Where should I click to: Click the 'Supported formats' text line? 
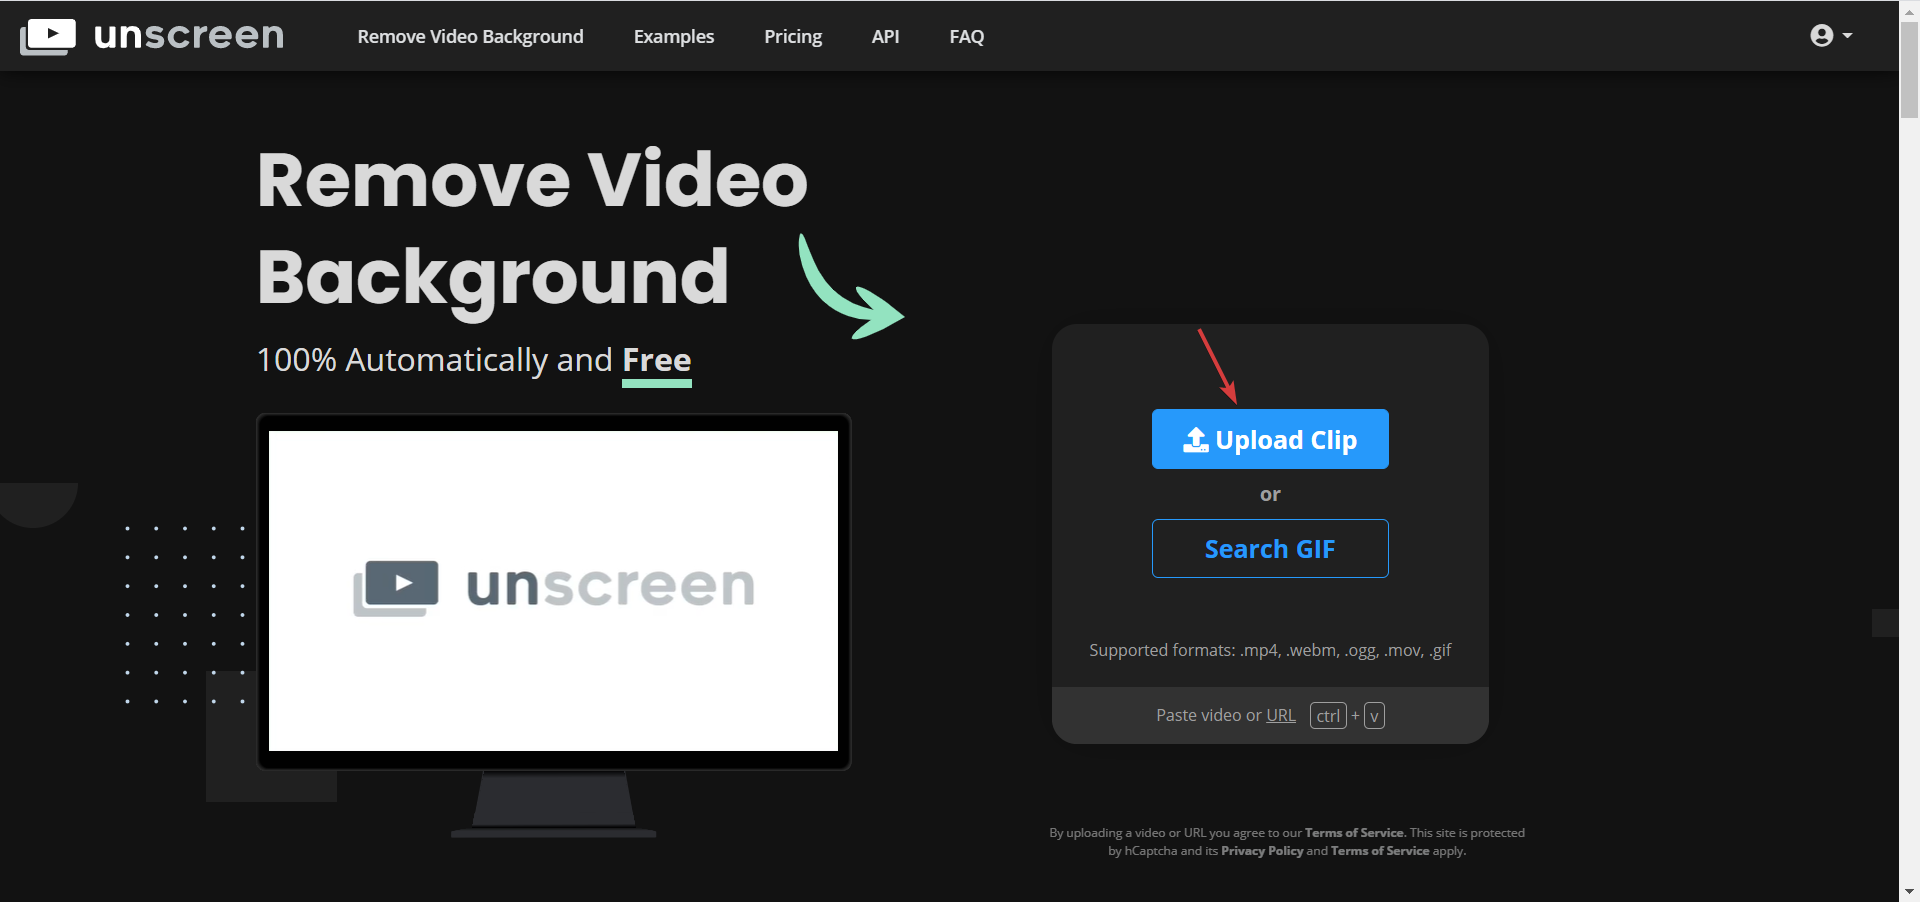(1270, 650)
